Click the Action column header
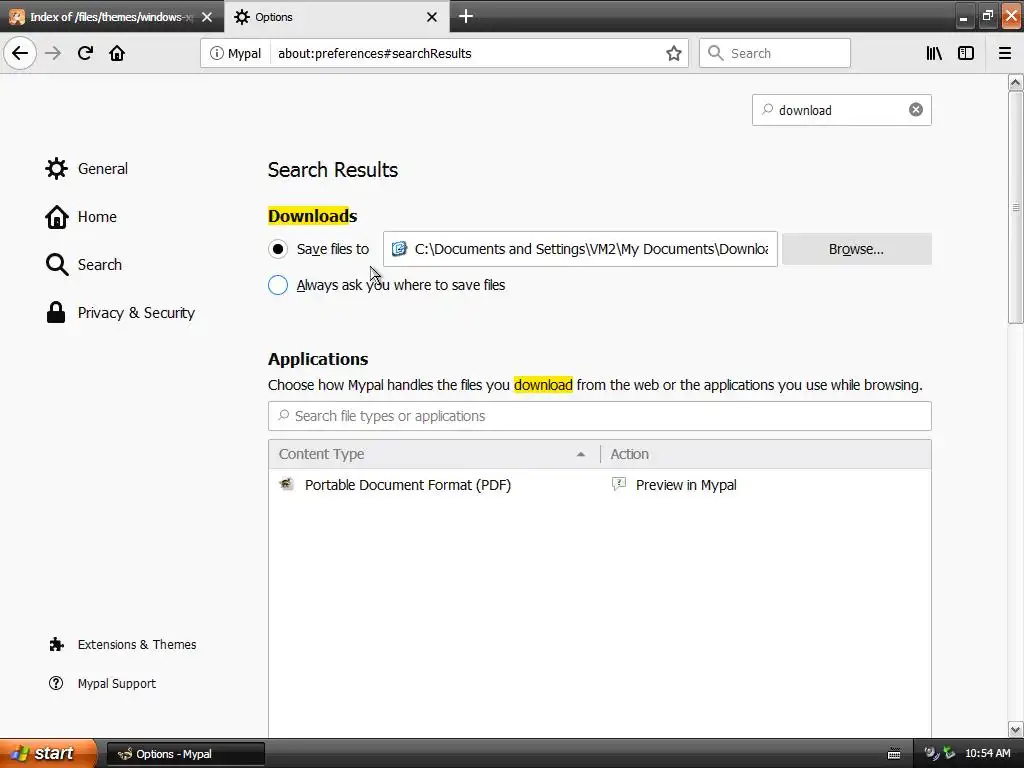The height and width of the screenshot is (768, 1024). point(765,454)
